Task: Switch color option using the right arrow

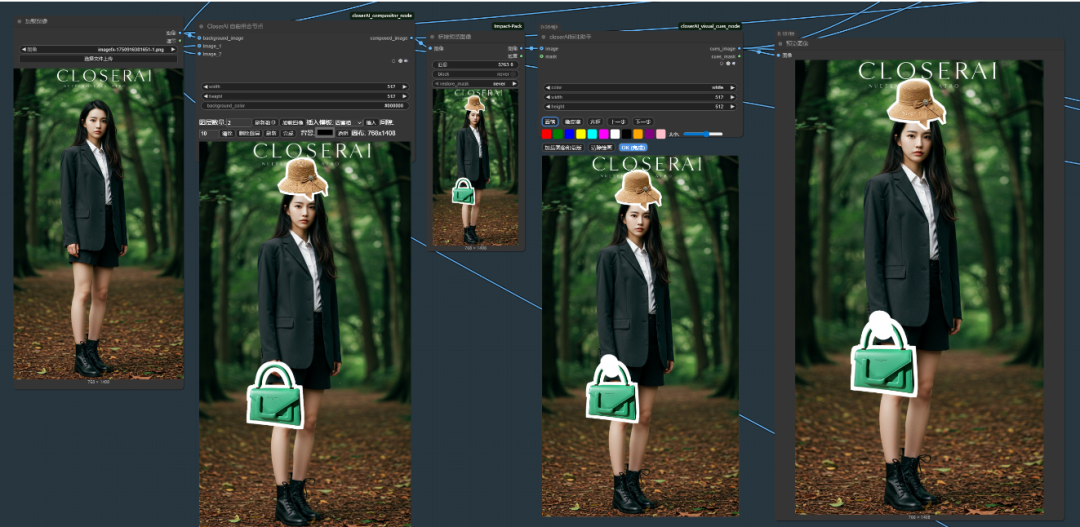Action: coord(732,87)
